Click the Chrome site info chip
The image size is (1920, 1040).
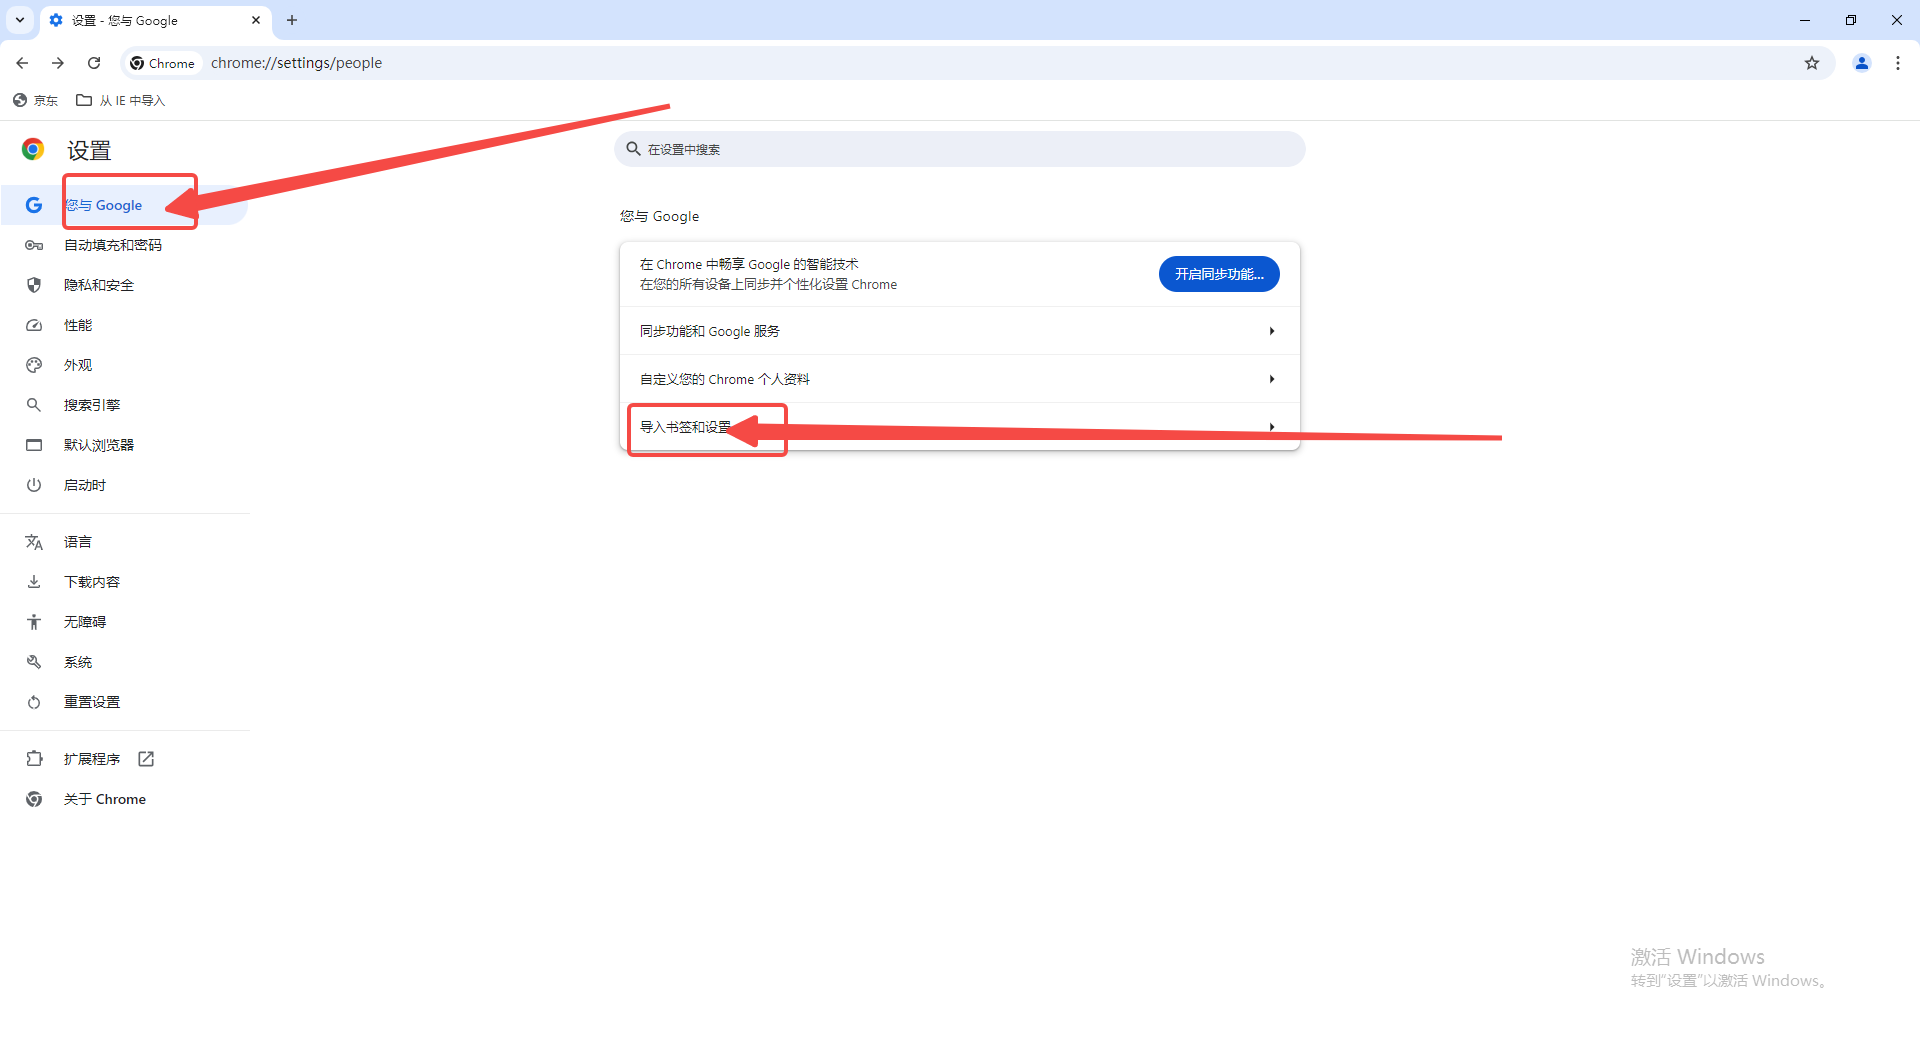tap(163, 63)
